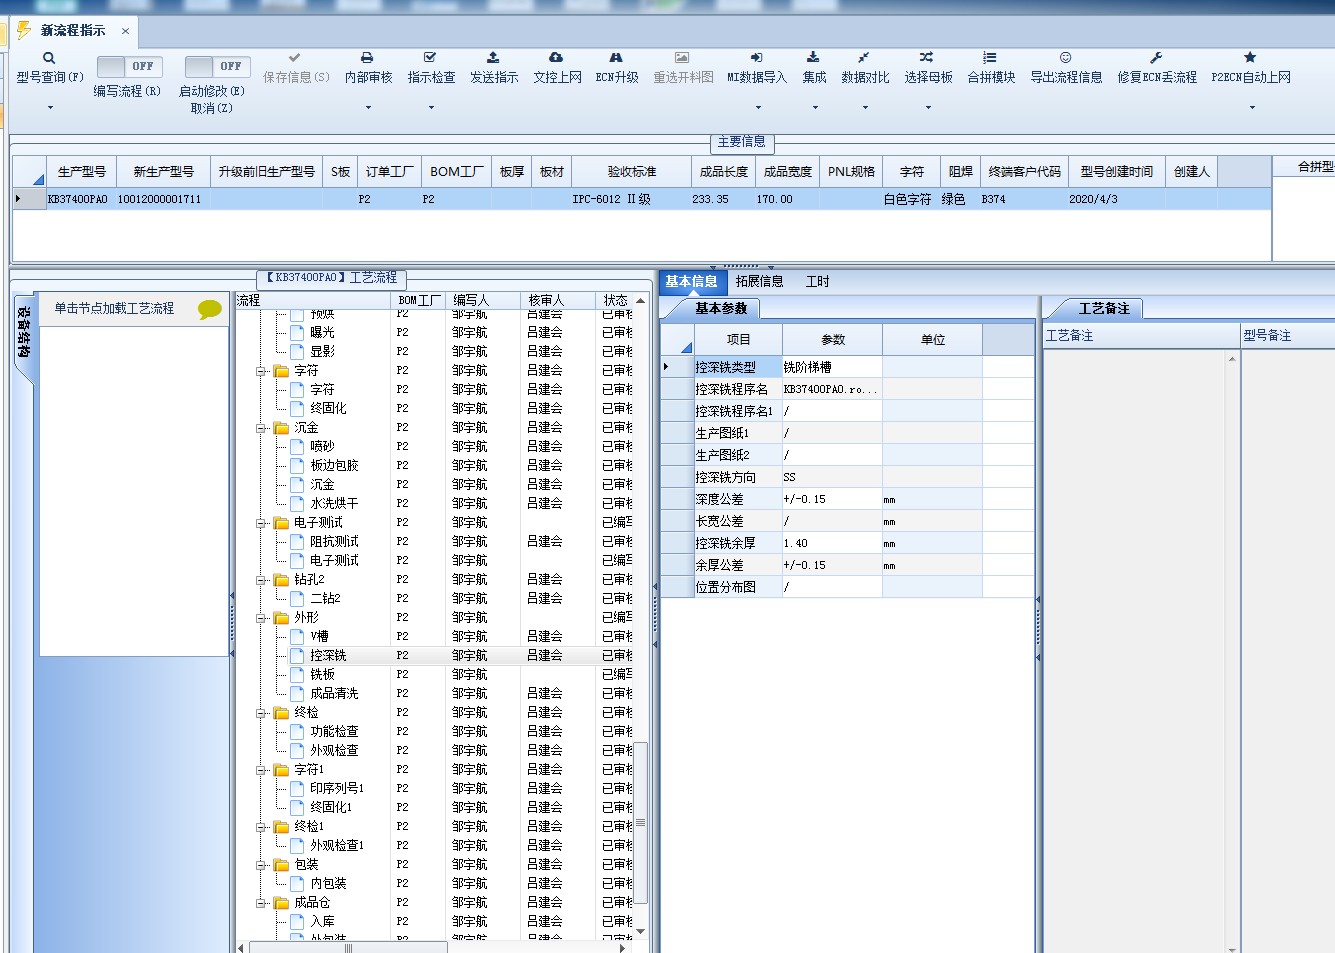
Task: Collapse the 终检 tree node
Action: click(262, 713)
